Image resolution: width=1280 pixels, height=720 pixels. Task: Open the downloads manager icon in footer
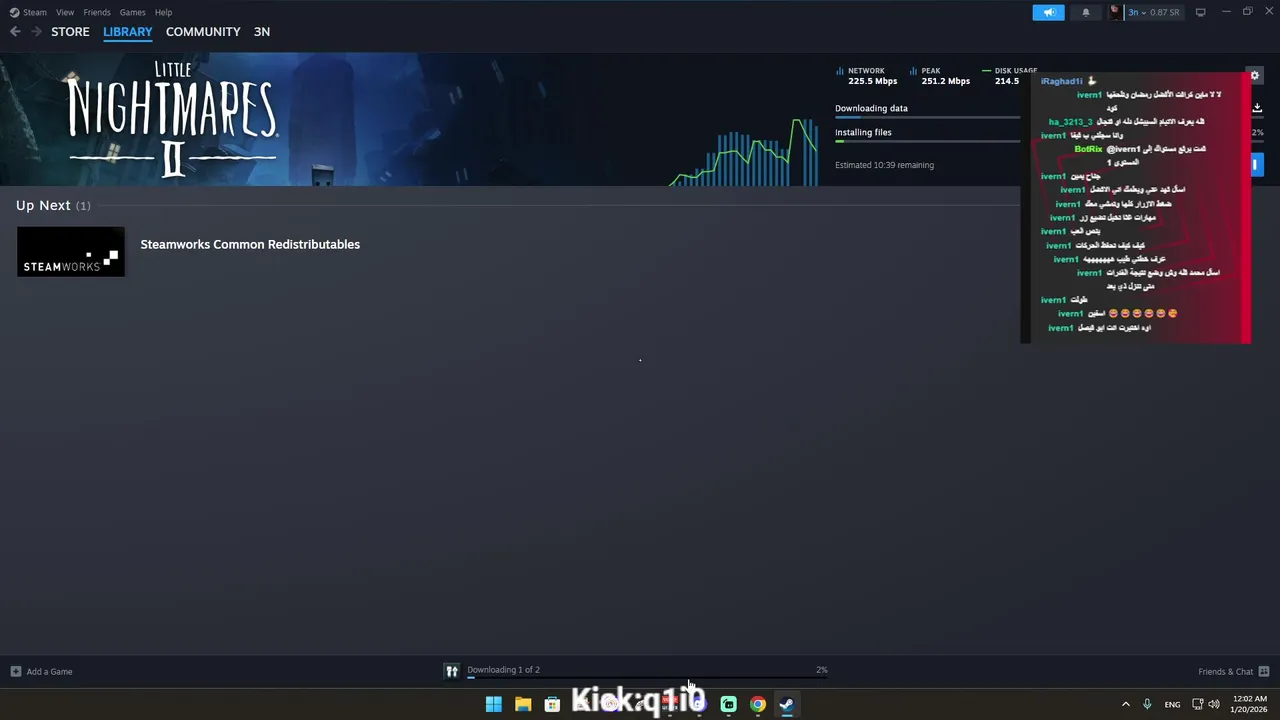pos(452,671)
